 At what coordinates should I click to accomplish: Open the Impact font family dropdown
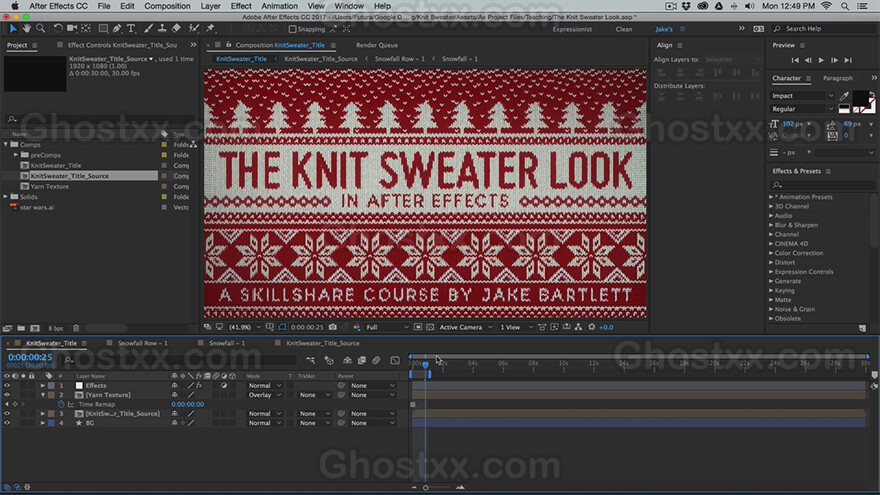coord(803,96)
